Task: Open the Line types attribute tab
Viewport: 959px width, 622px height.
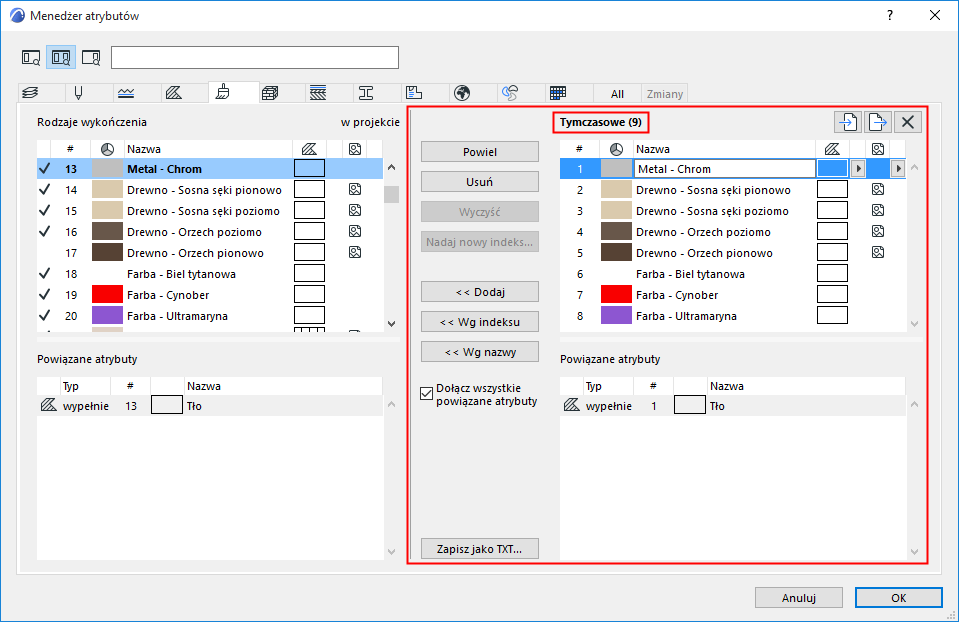Action: pyautogui.click(x=126, y=93)
